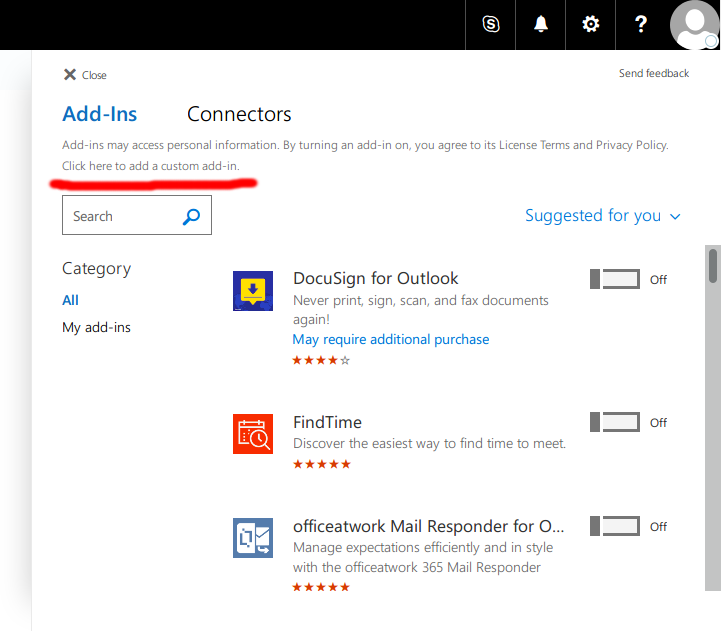Click 'Never print, sign, scan' description
The width and height of the screenshot is (721, 631).
coord(421,310)
